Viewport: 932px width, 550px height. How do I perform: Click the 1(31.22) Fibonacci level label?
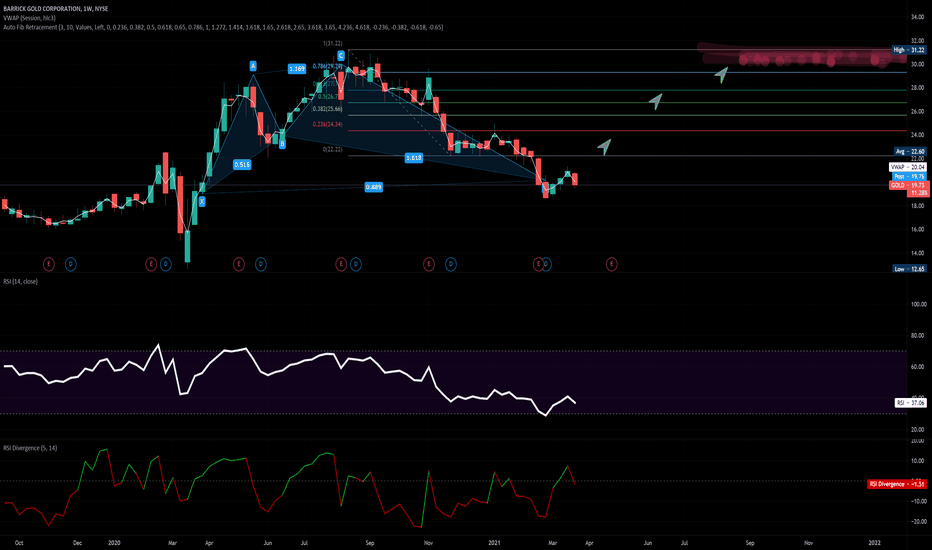point(332,43)
